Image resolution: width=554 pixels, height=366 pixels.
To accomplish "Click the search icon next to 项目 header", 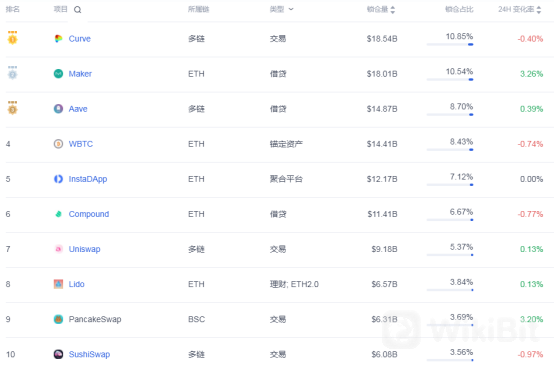I will click(x=77, y=10).
